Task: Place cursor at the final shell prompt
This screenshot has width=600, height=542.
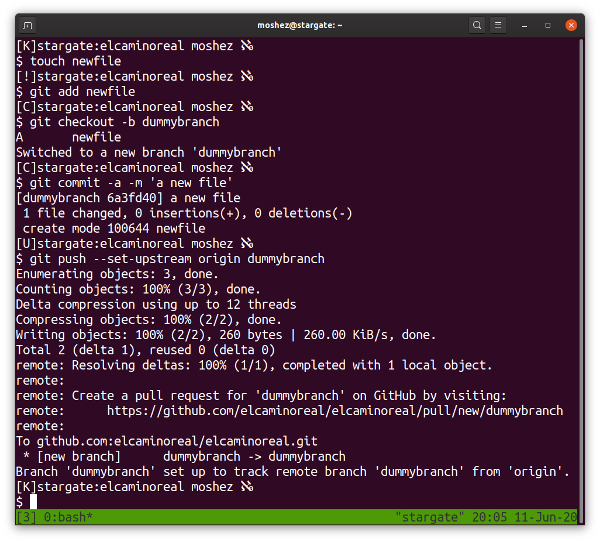Action: click(x=33, y=501)
